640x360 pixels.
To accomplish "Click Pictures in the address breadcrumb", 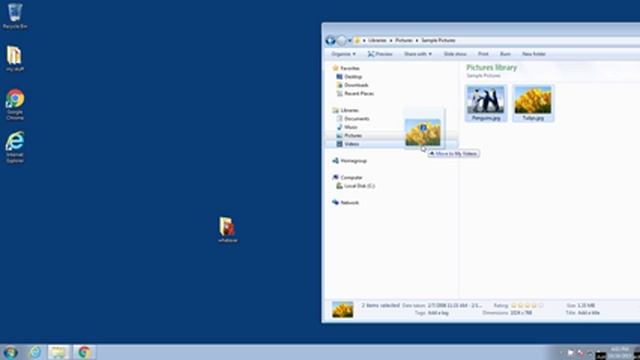I will [x=403, y=40].
